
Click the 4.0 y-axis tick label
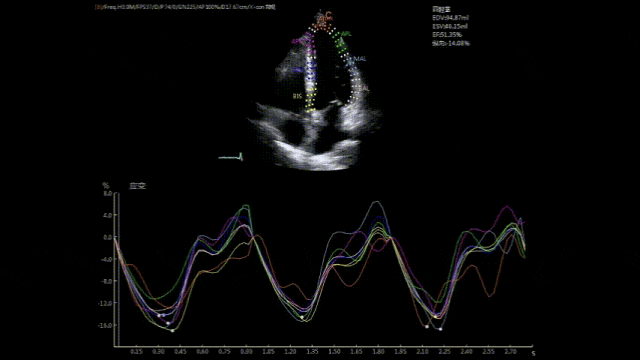107,215
